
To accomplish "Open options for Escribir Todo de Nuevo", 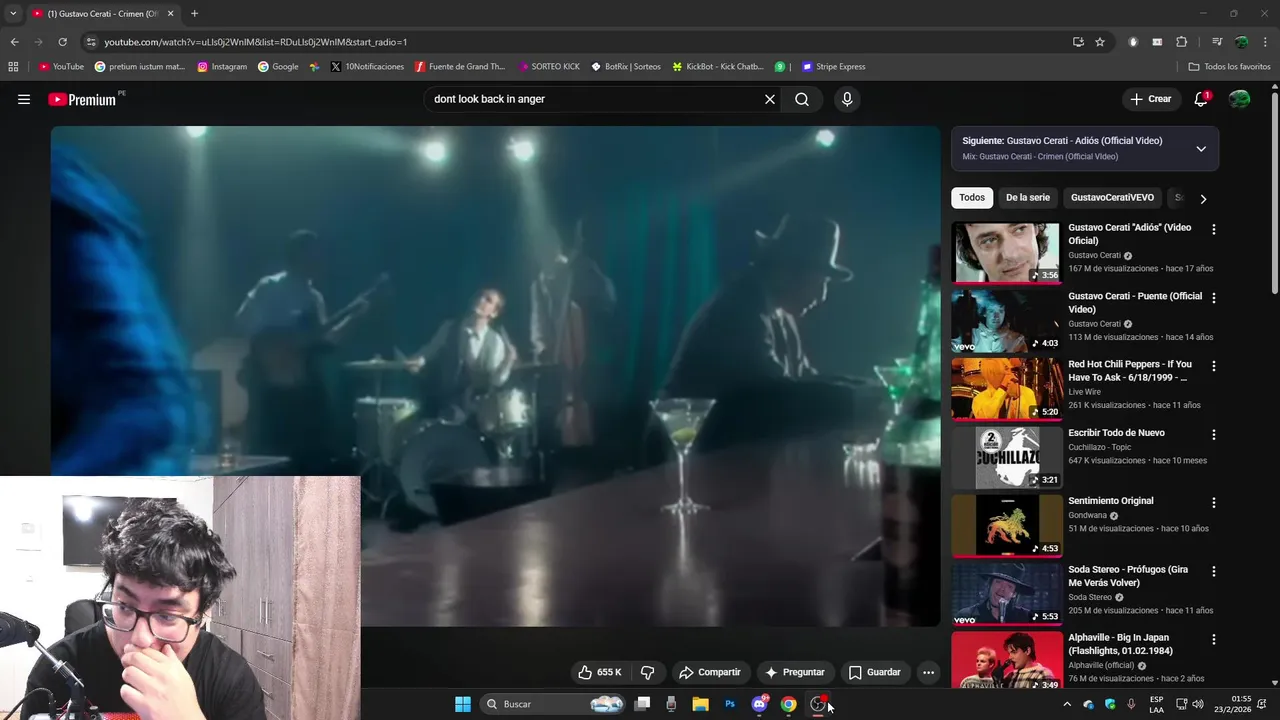I will tap(1214, 435).
